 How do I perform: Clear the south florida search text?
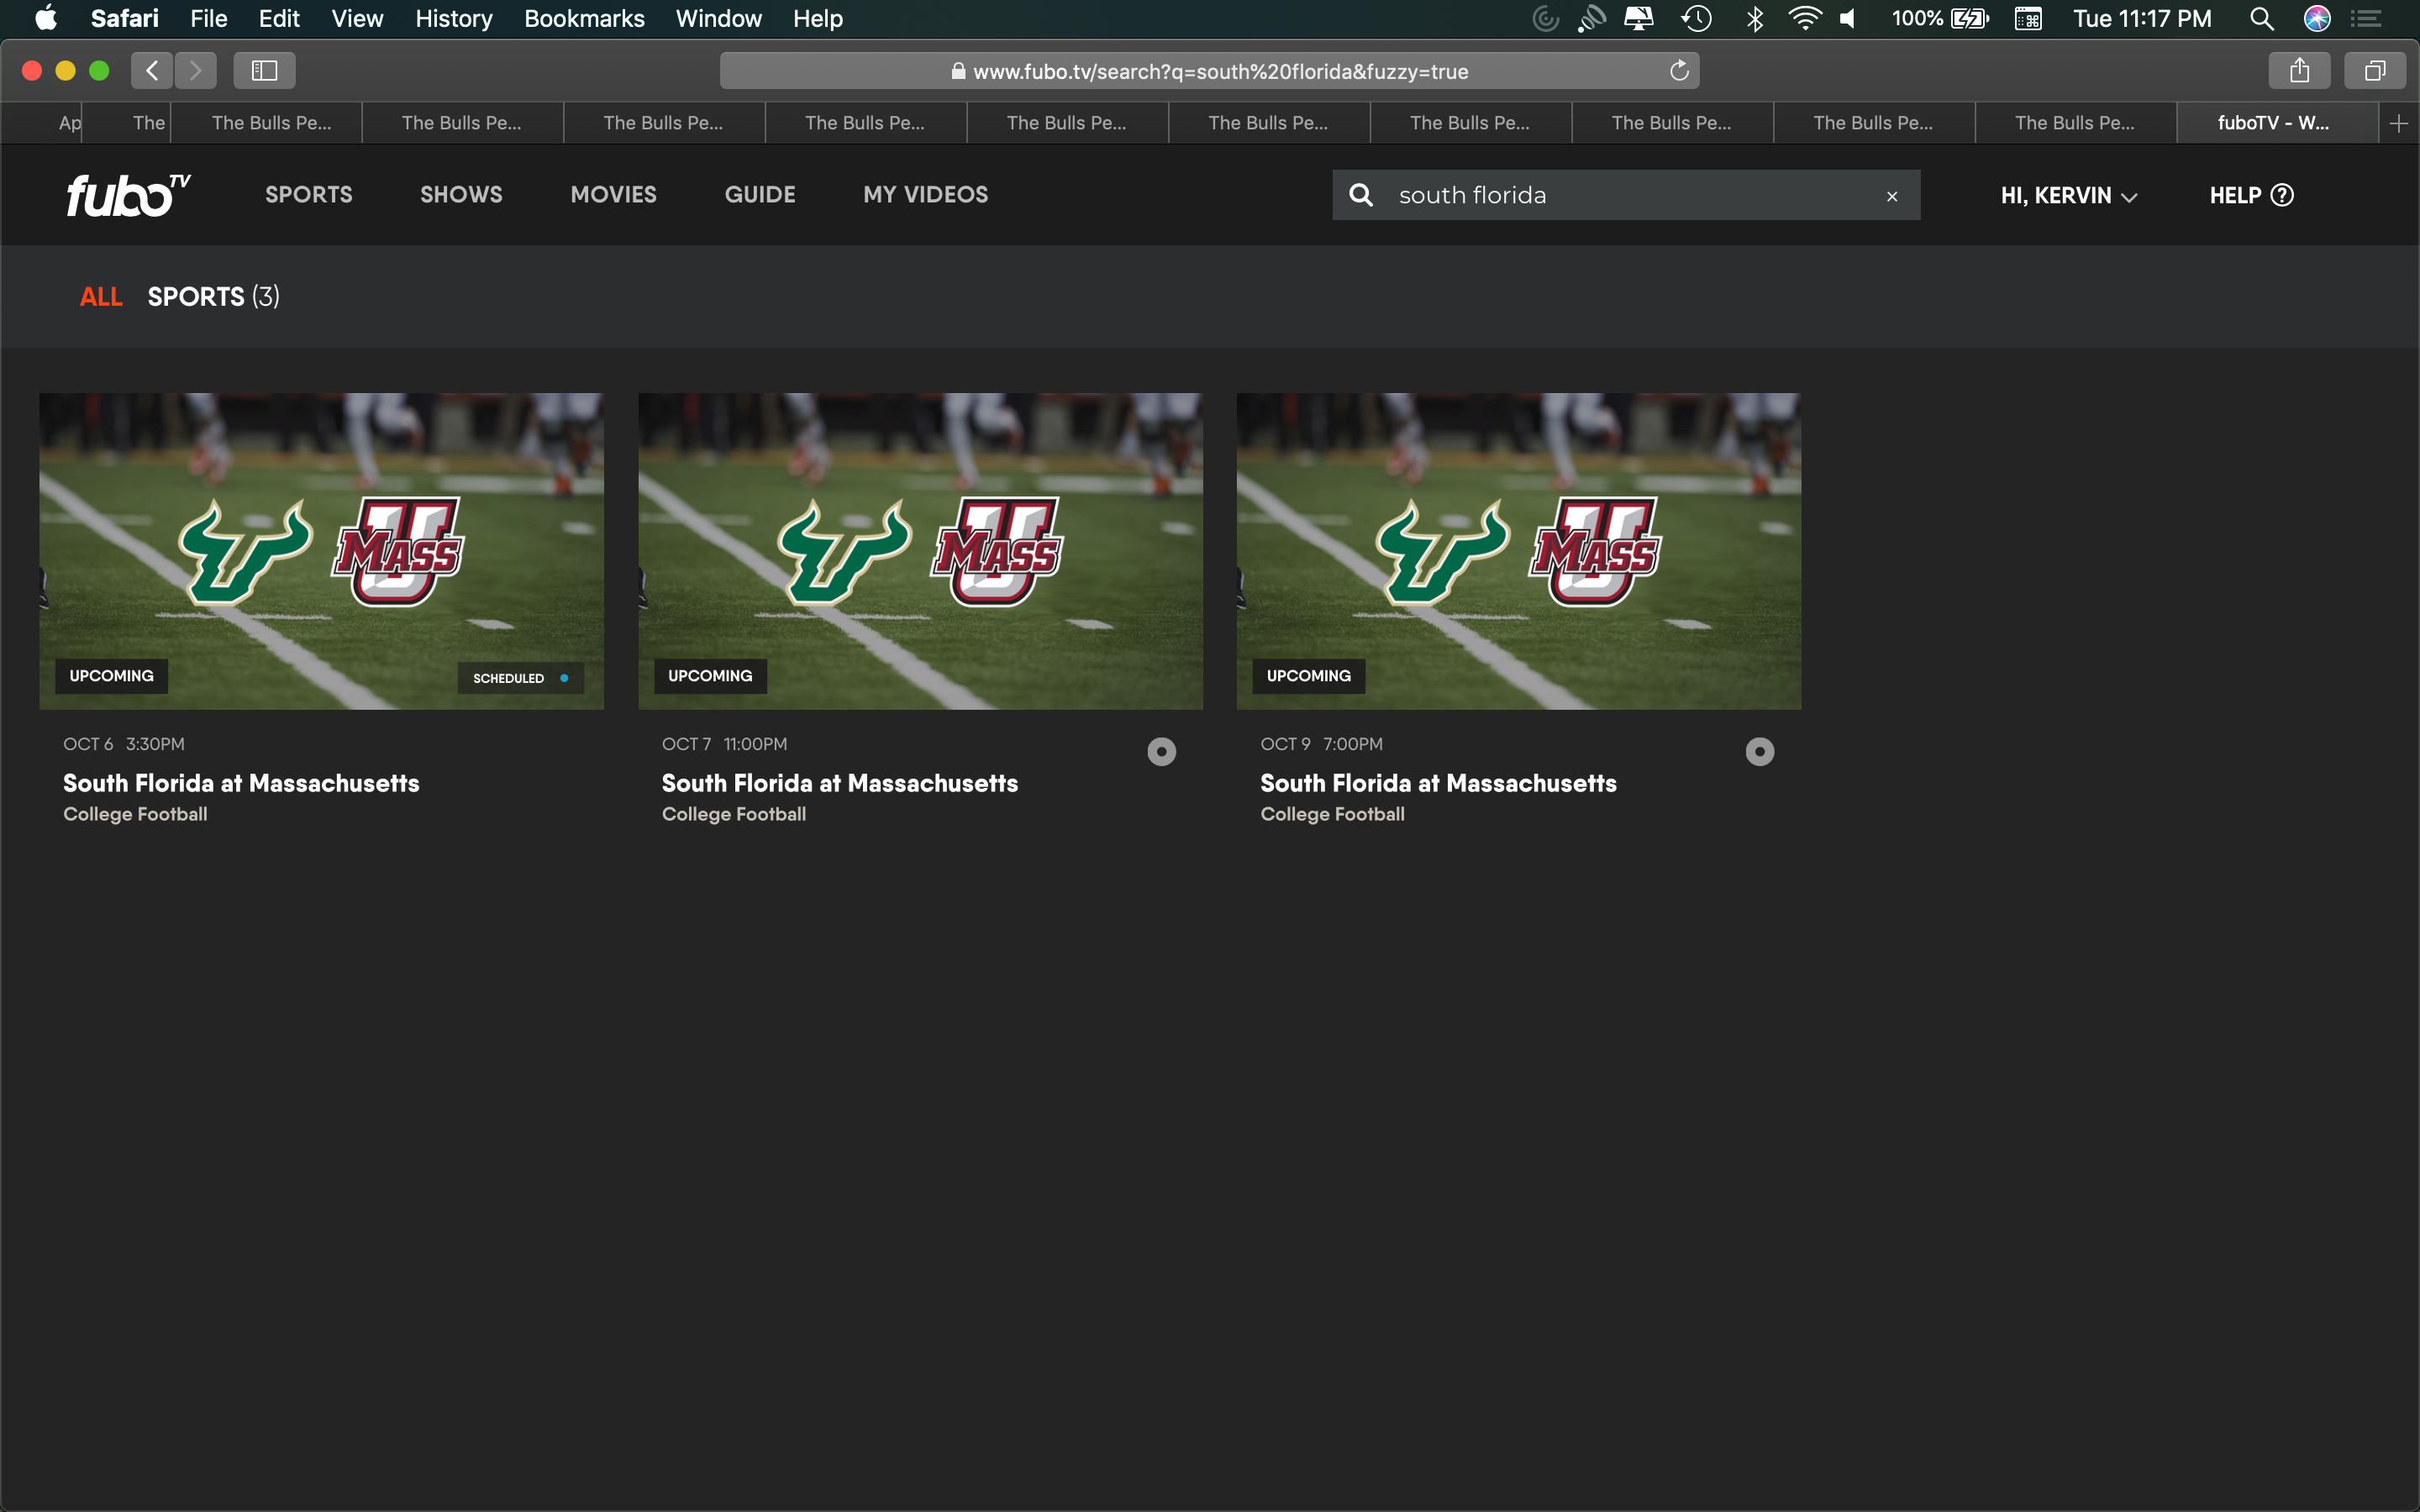click(1891, 196)
